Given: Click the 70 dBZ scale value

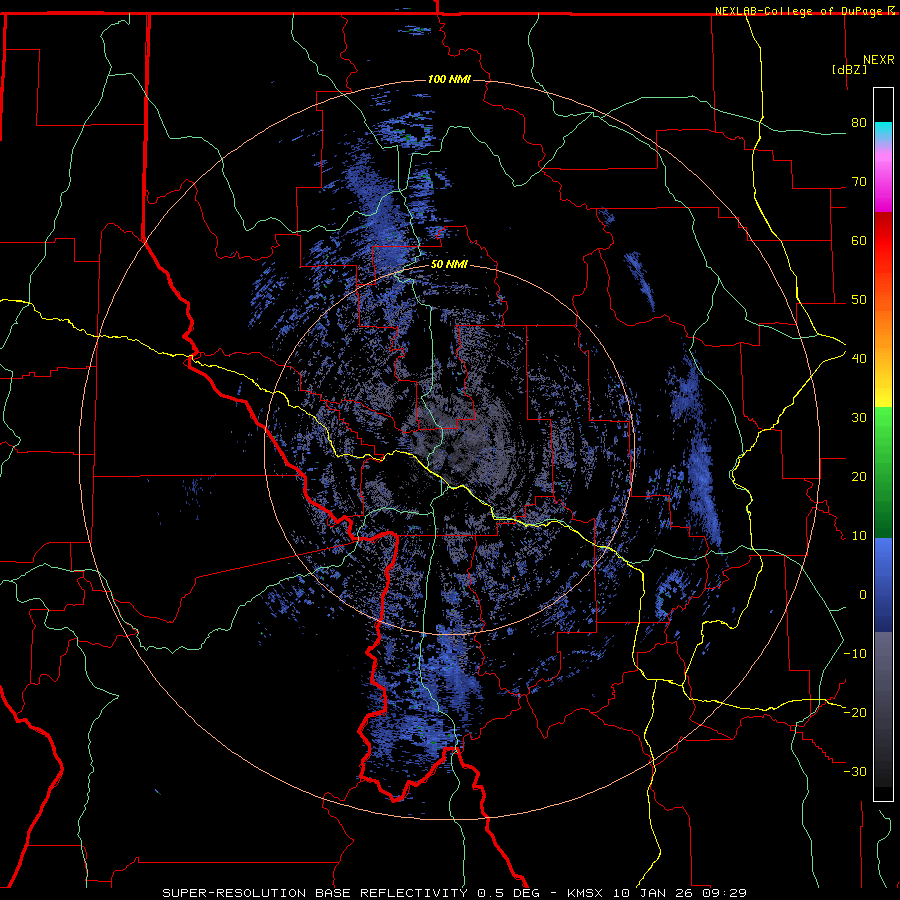Looking at the screenshot, I should (859, 182).
